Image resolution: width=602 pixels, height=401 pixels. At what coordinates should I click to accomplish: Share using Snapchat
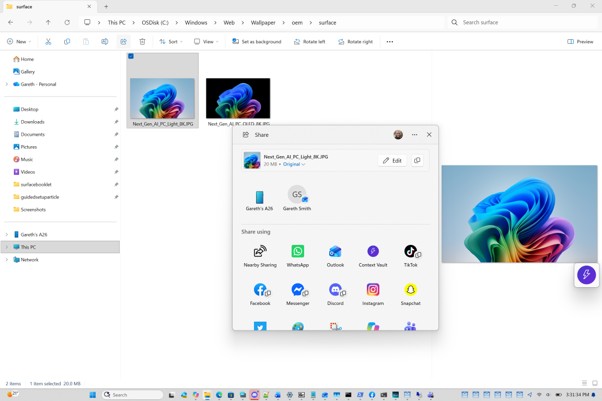pos(410,294)
